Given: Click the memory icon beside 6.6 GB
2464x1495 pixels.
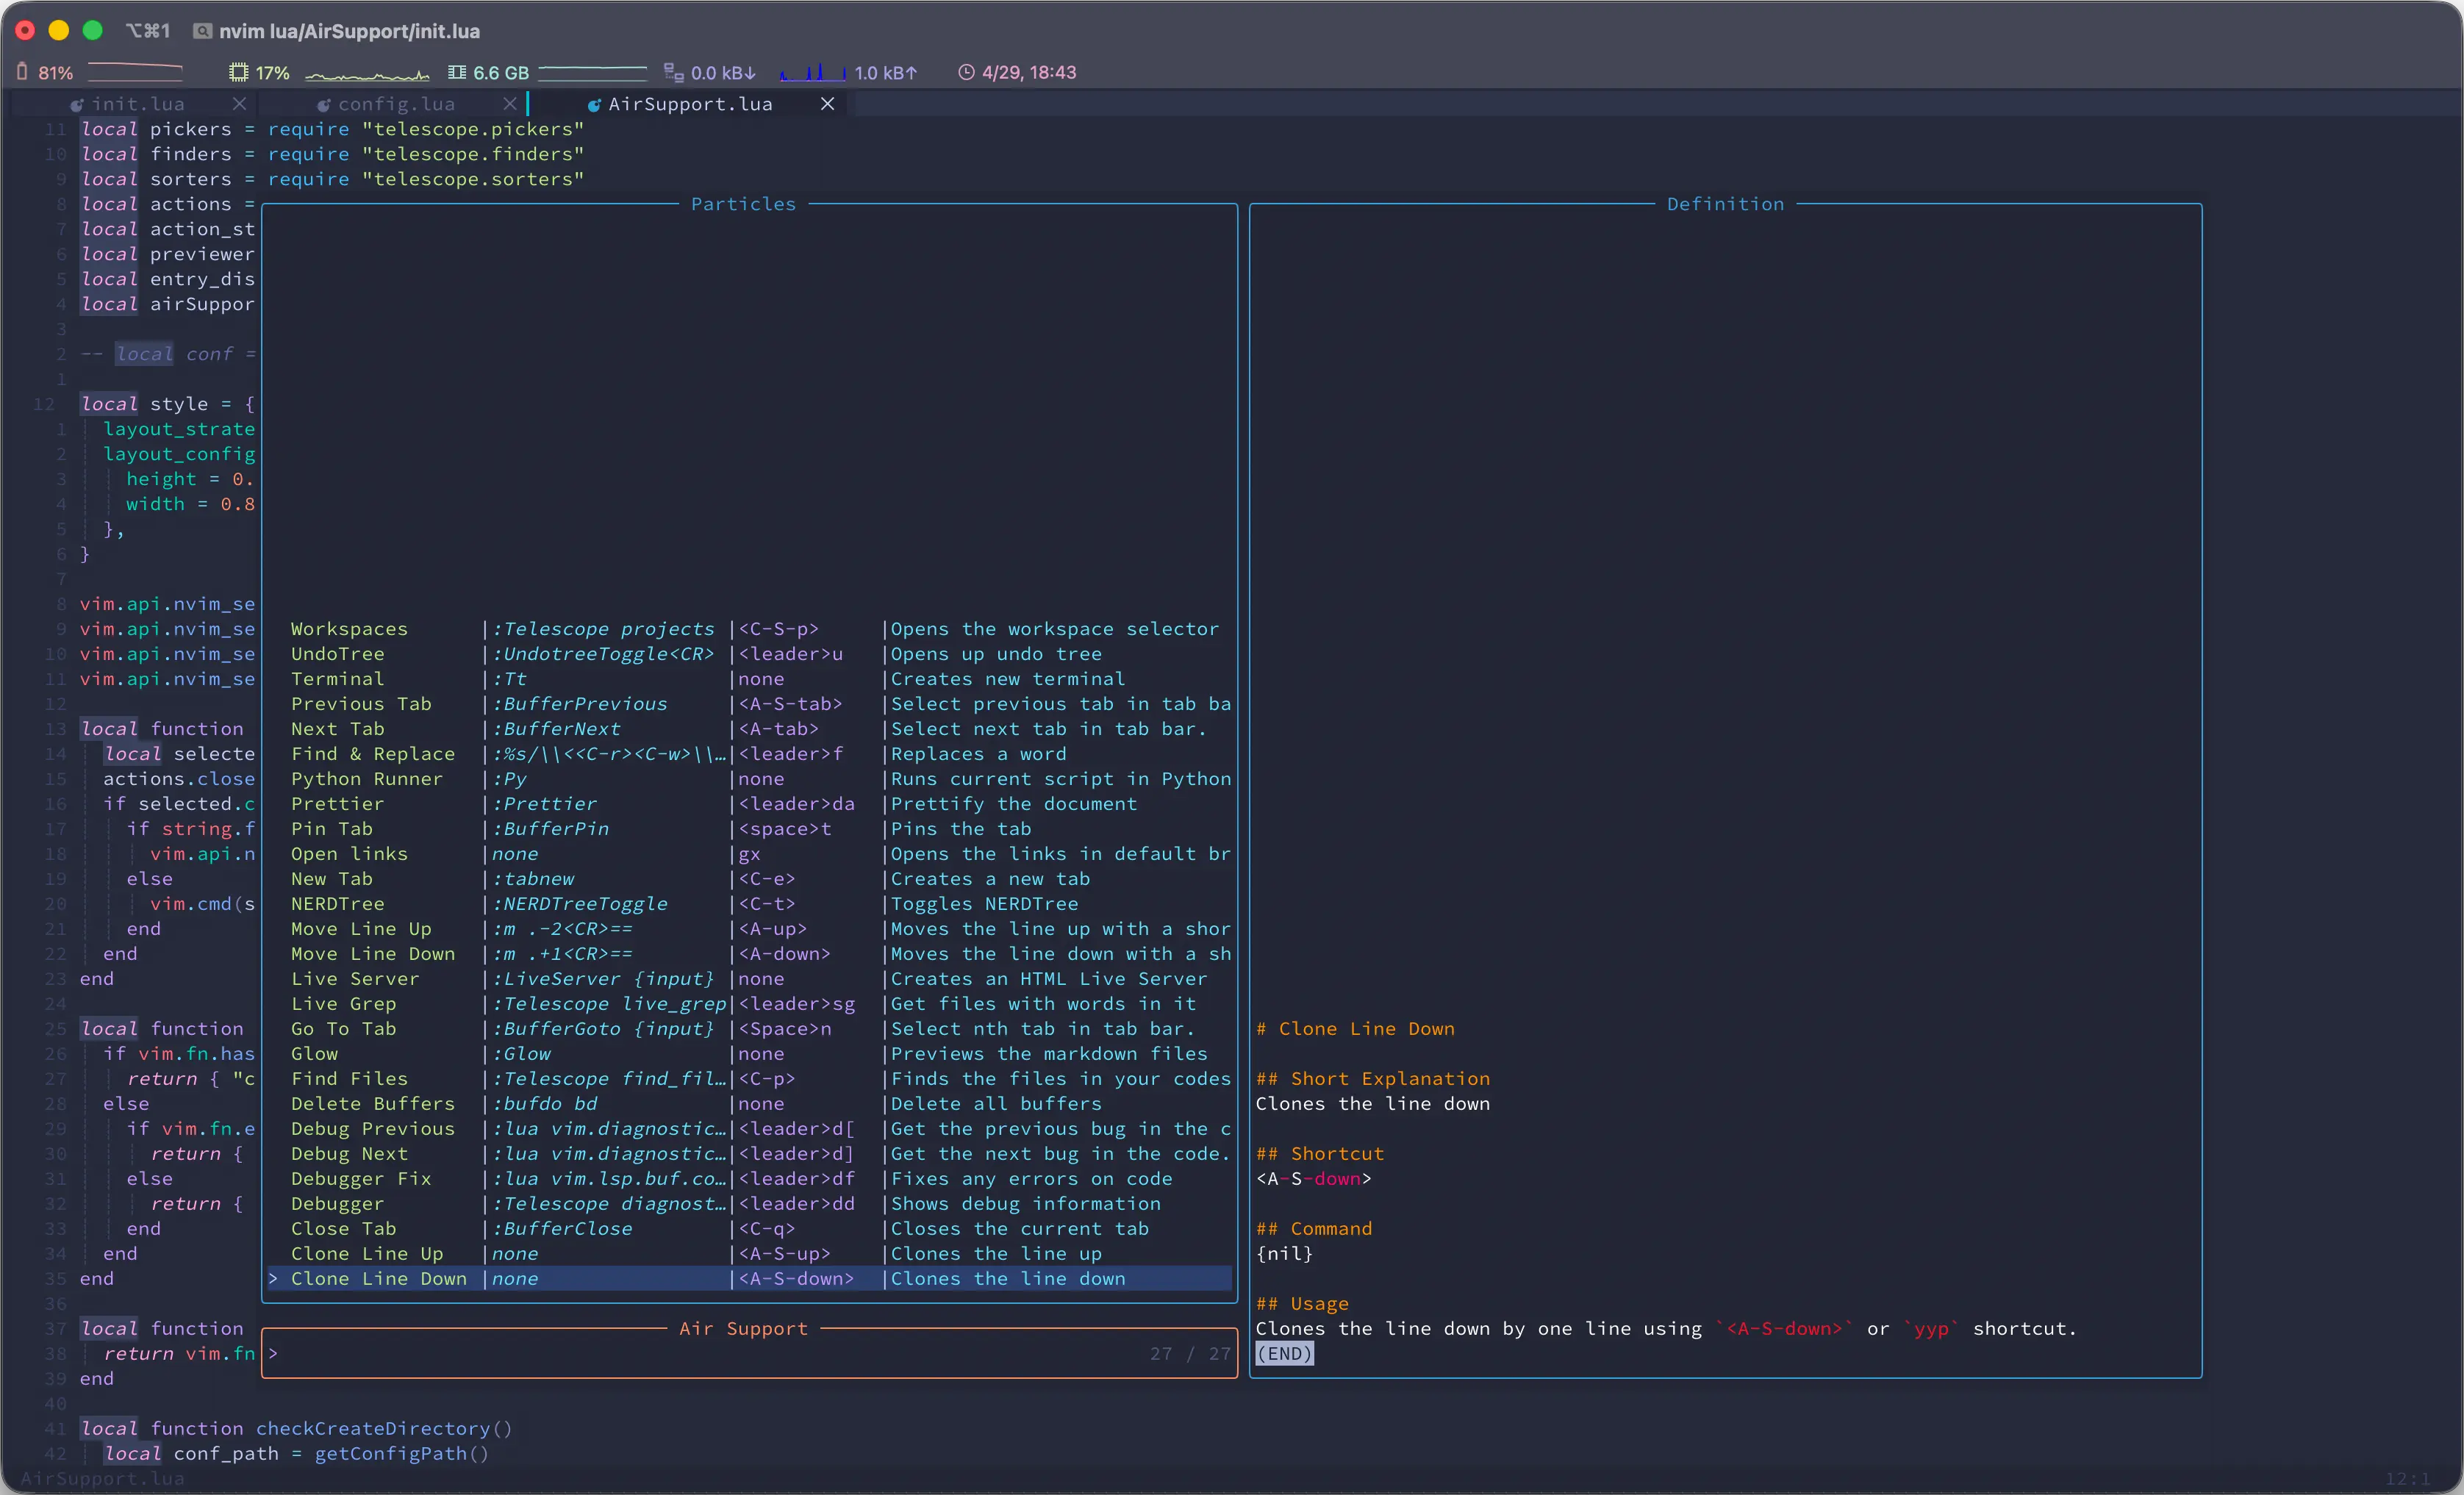Looking at the screenshot, I should point(457,72).
